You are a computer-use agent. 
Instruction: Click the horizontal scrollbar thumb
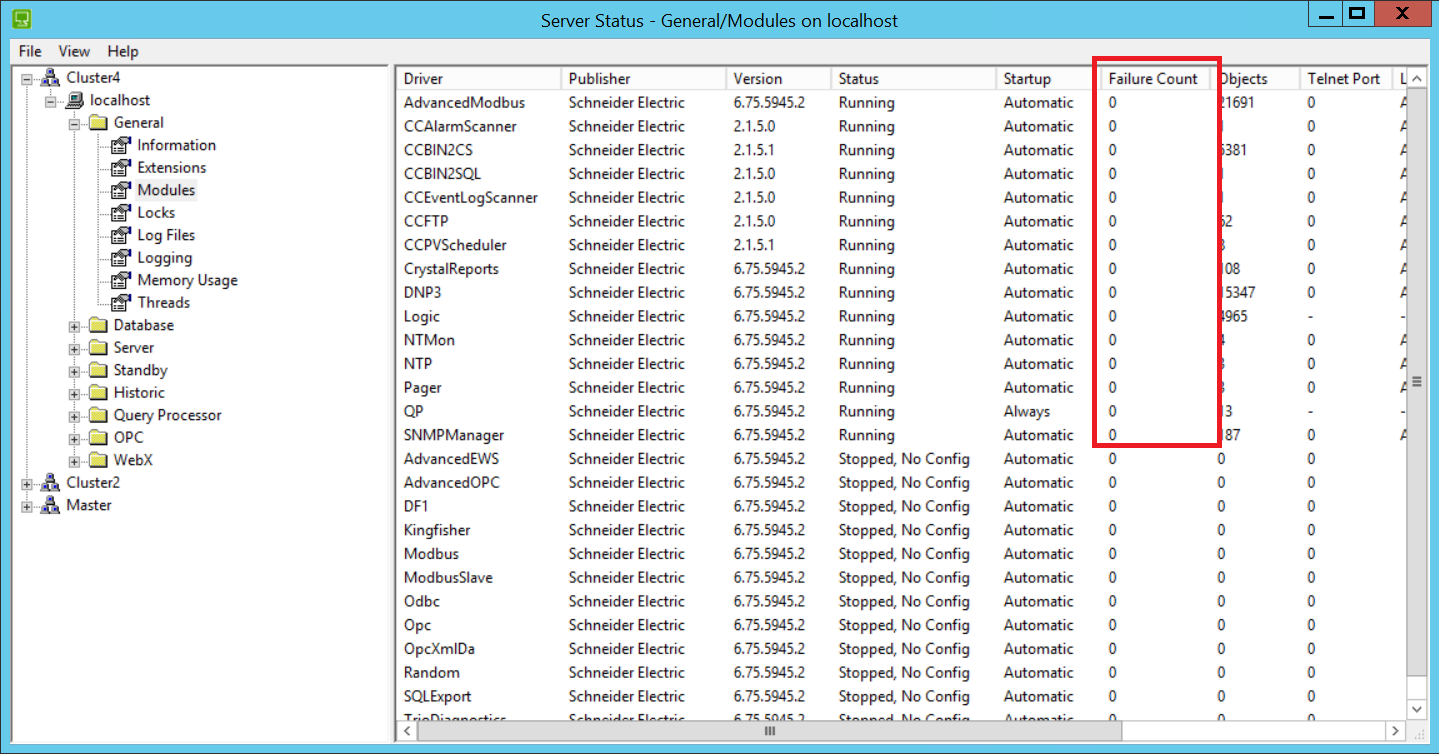pyautogui.click(x=768, y=732)
